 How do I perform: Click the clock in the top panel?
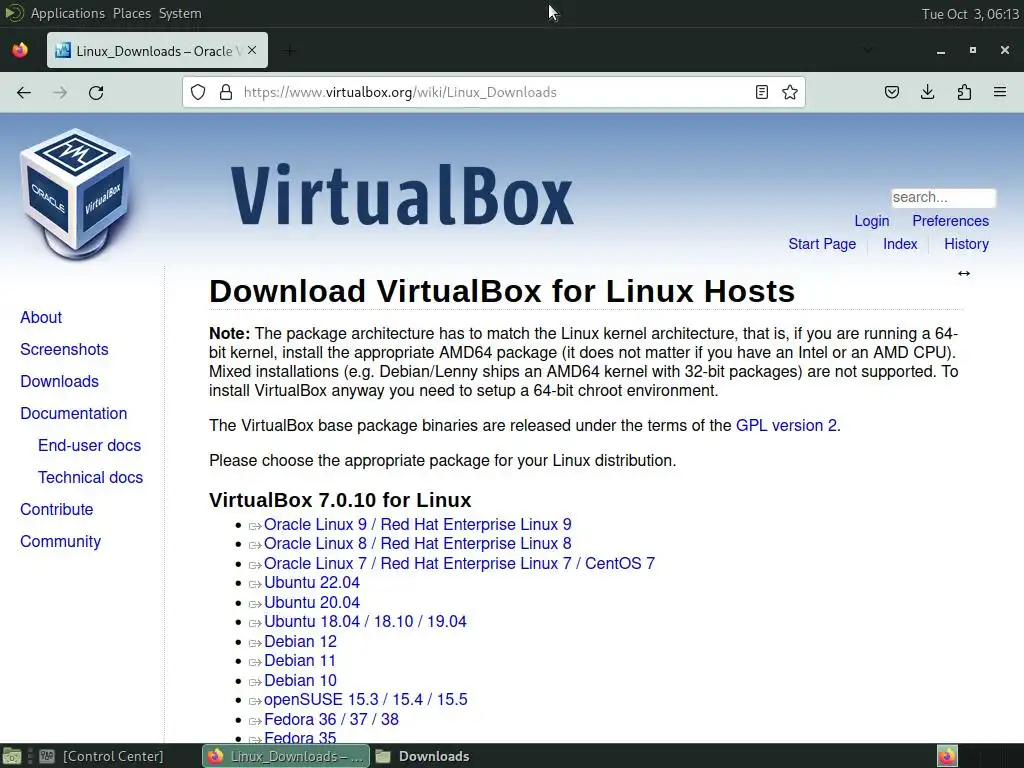pos(970,14)
